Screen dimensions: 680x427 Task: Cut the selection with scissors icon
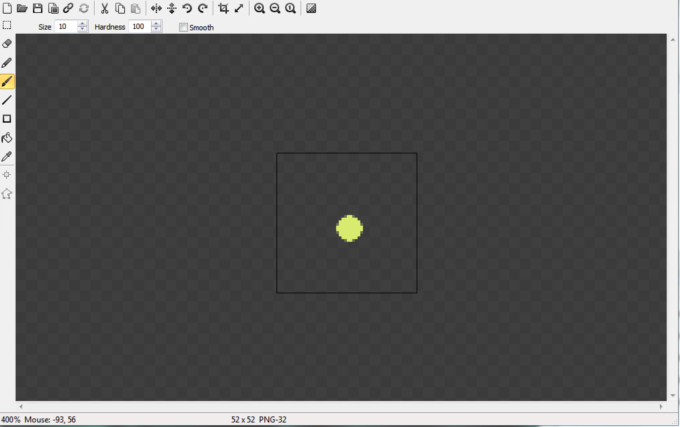coord(105,8)
